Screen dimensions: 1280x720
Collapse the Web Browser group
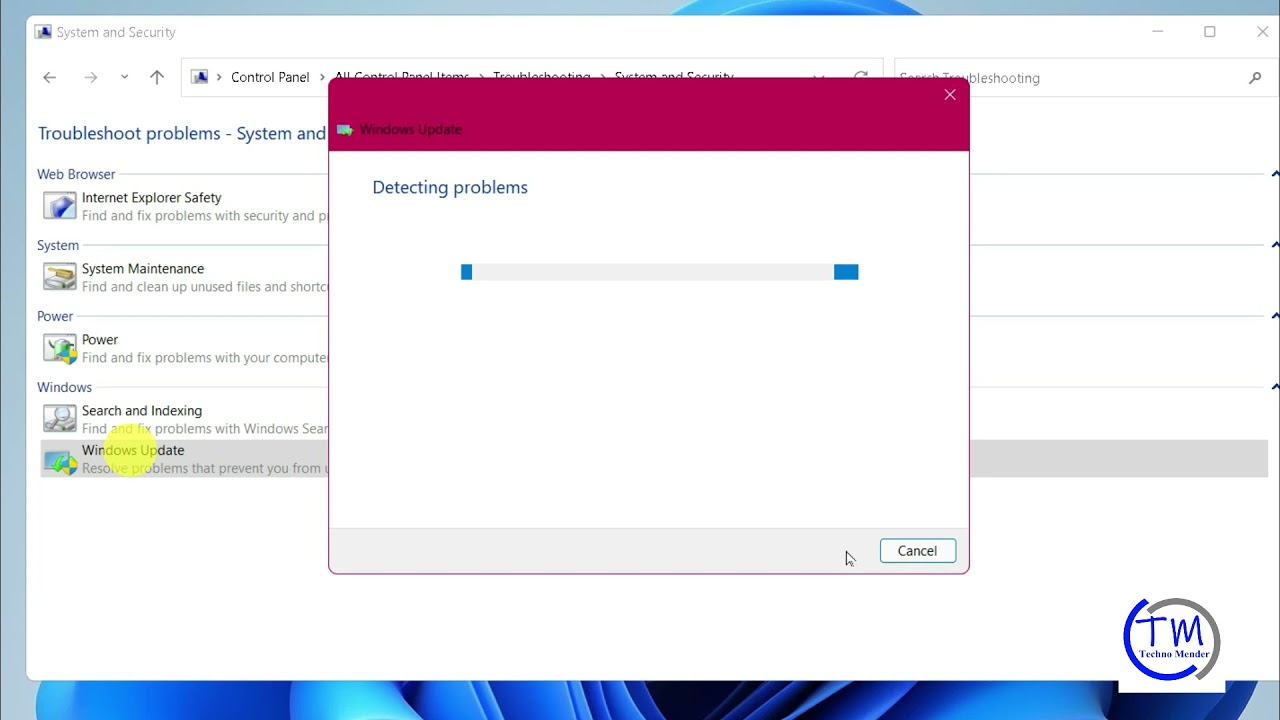pos(1274,174)
